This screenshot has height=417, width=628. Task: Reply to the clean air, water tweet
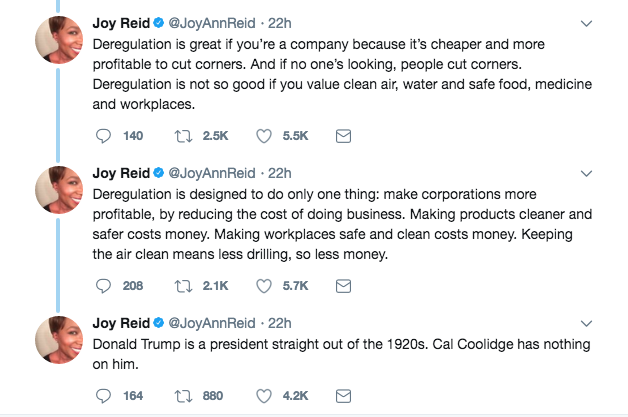coord(103,136)
